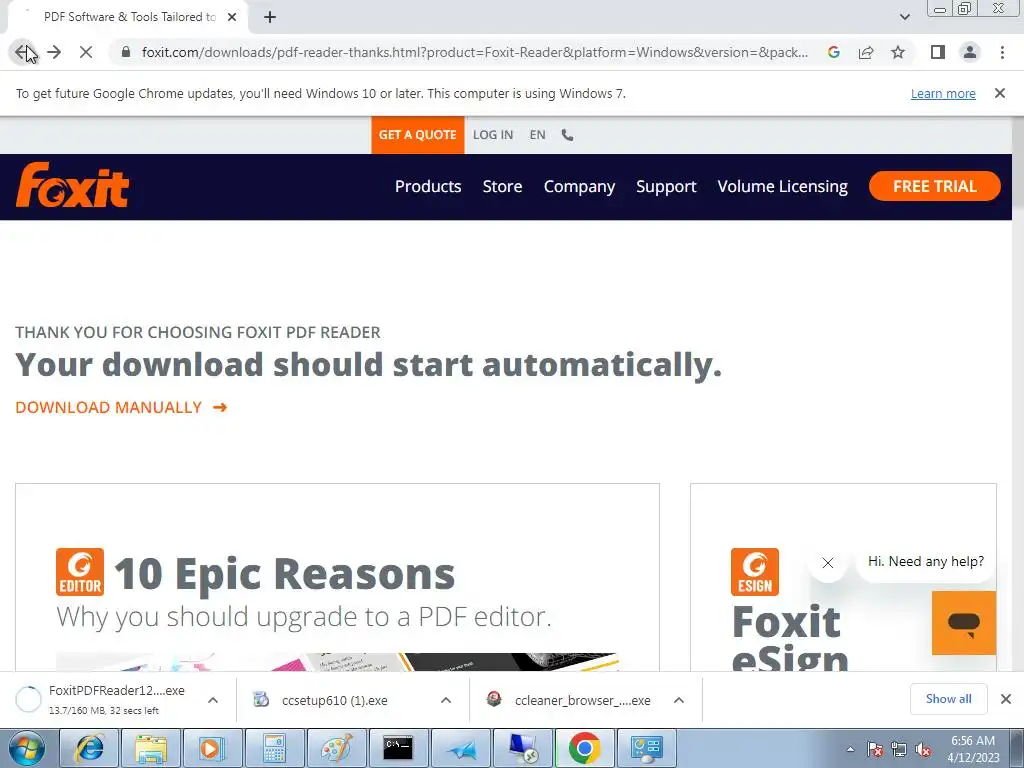Open a new tab with the plus button
Viewport: 1024px width, 768px height.
pyautogui.click(x=270, y=17)
